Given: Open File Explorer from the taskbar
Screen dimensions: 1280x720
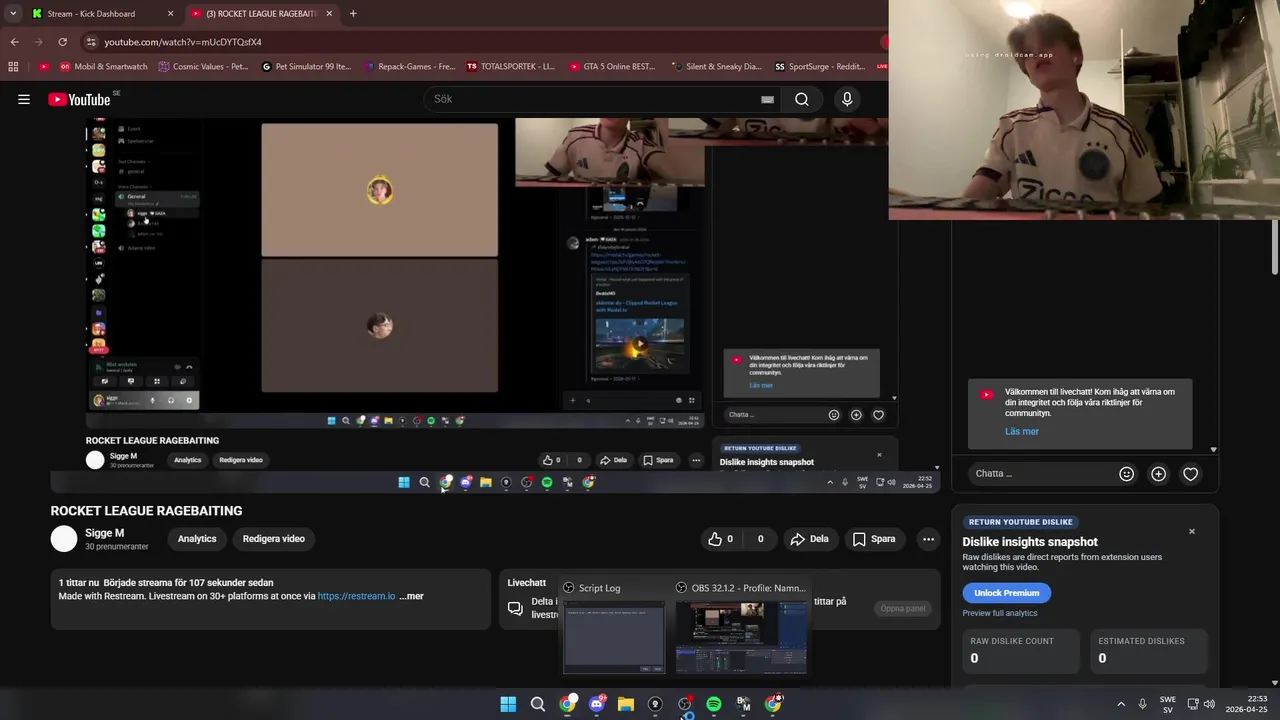Looking at the screenshot, I should coord(626,704).
